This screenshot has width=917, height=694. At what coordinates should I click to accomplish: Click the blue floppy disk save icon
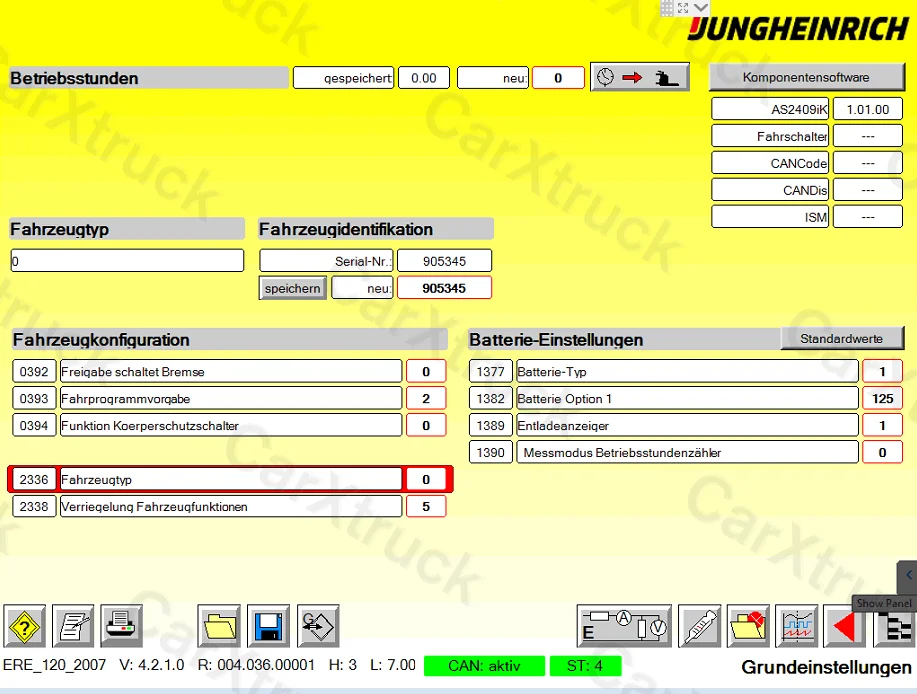tap(268, 626)
